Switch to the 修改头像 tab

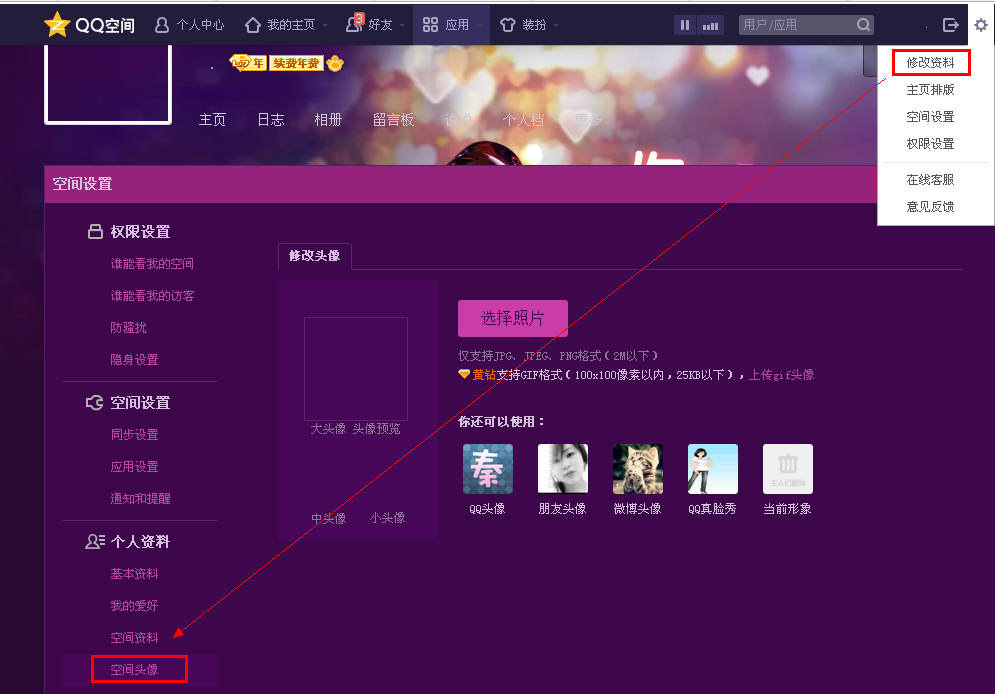(314, 256)
